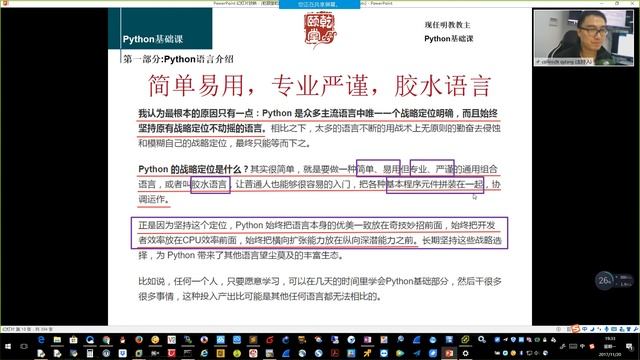The image size is (640, 360).
Task: Click the Sogou input method S icon
Action: (576, 329)
